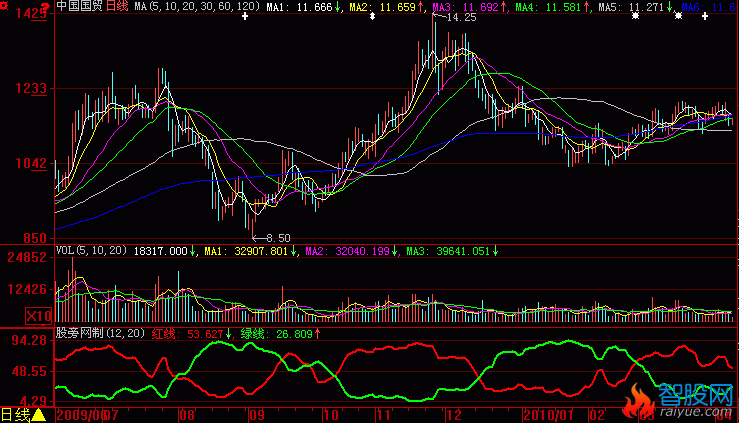Click the X10 volume scale indicator

[x=38, y=316]
